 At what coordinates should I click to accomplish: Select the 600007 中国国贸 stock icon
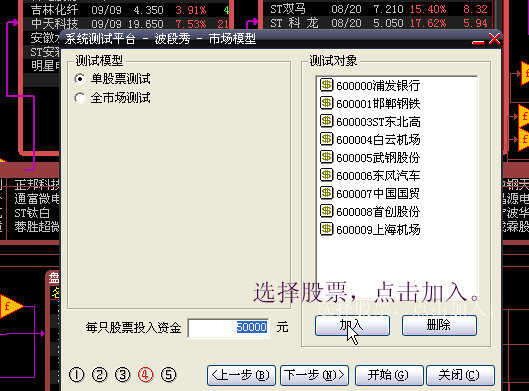326,193
